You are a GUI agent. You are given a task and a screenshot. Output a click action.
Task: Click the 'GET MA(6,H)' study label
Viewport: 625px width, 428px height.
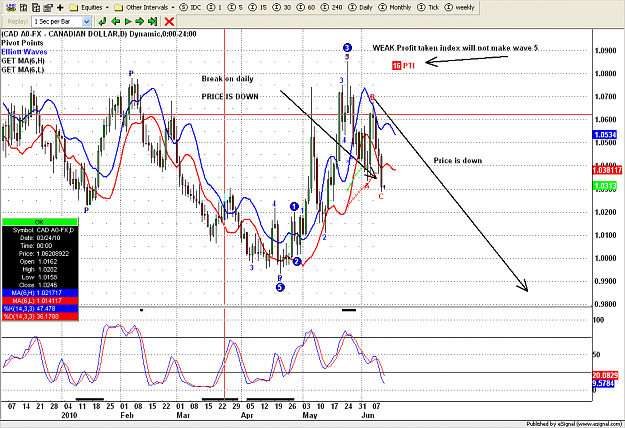(x=23, y=61)
